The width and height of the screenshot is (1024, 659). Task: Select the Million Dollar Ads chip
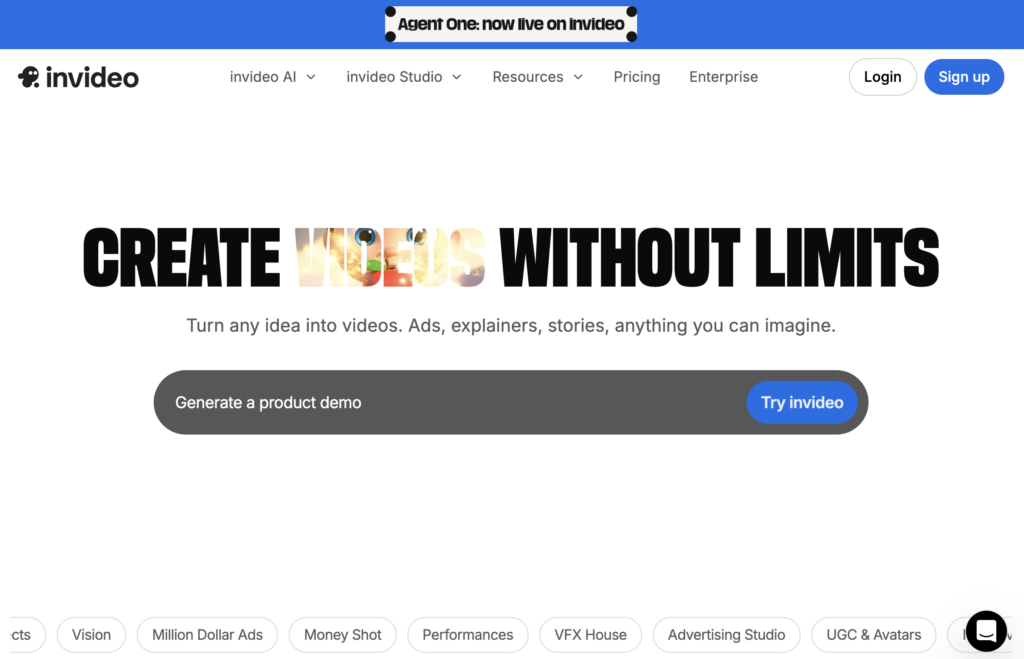(207, 634)
